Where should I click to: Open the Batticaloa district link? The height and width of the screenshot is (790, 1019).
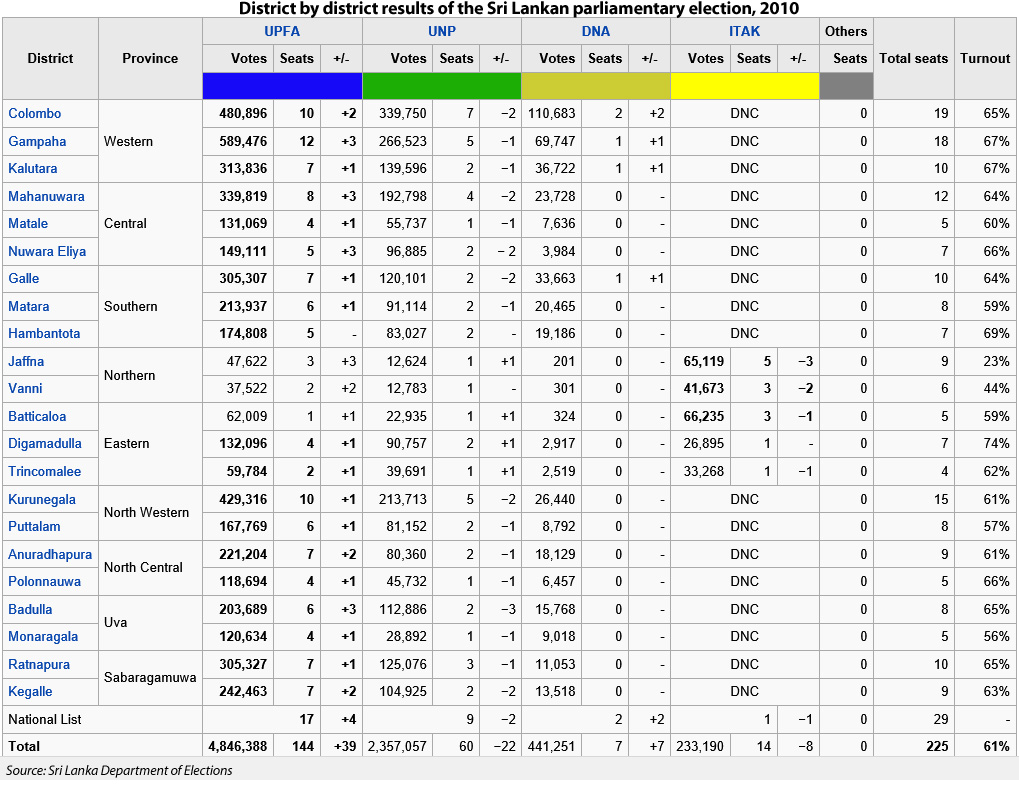pyautogui.click(x=38, y=416)
